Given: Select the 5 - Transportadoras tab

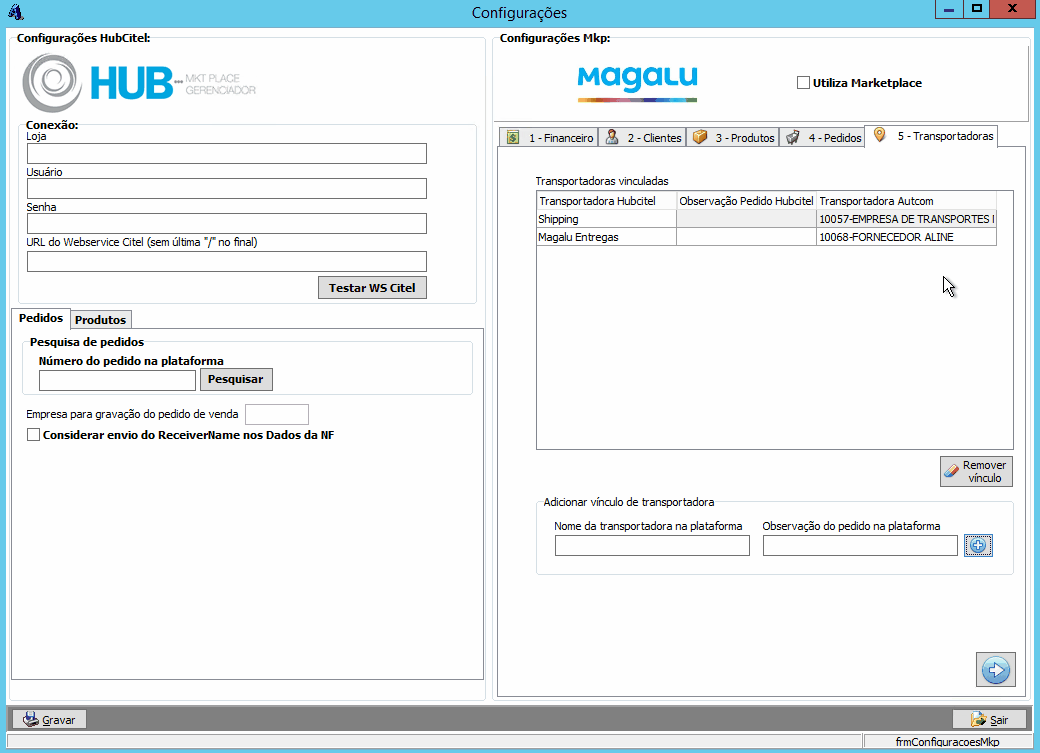Looking at the screenshot, I should point(932,136).
